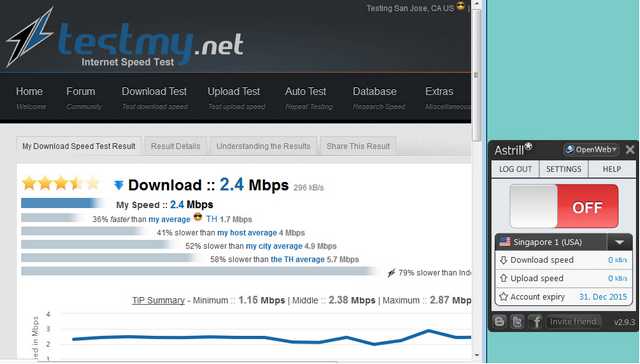
Task: Switch to Understanding the Results tab
Action: (x=263, y=146)
